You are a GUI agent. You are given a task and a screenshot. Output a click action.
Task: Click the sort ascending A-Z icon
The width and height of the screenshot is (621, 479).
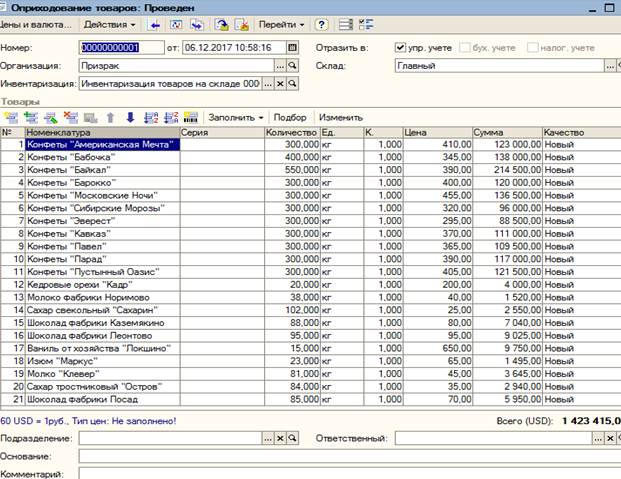150,117
